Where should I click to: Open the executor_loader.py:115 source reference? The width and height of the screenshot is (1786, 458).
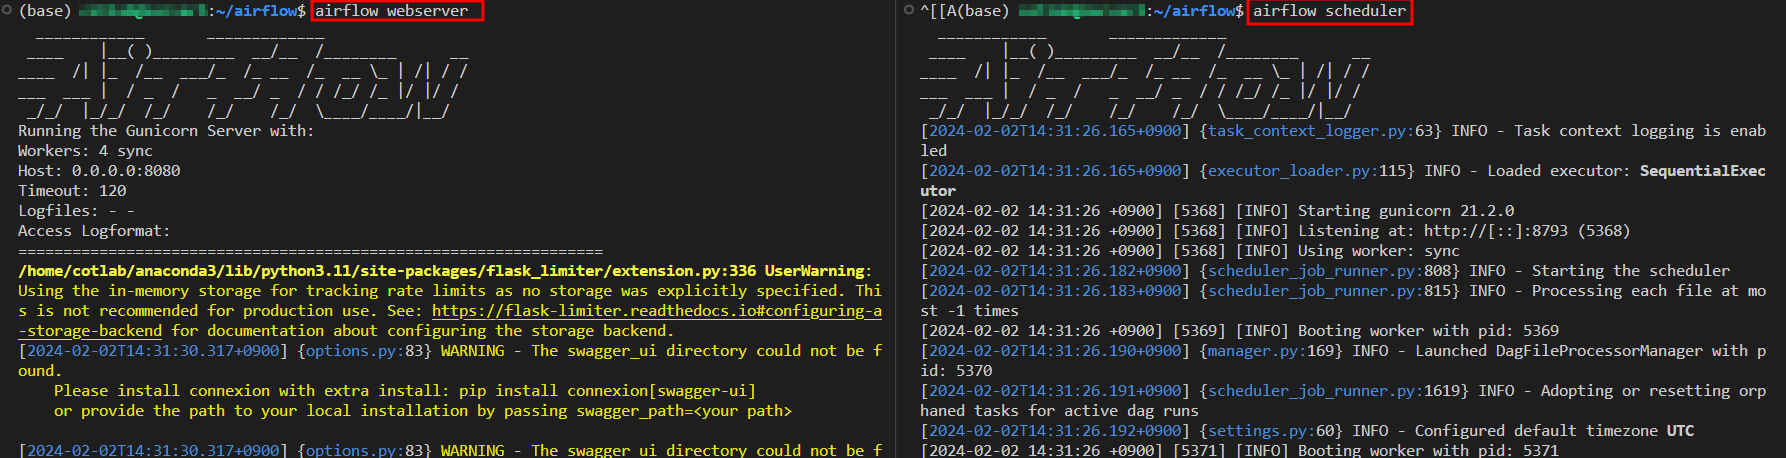point(1306,171)
